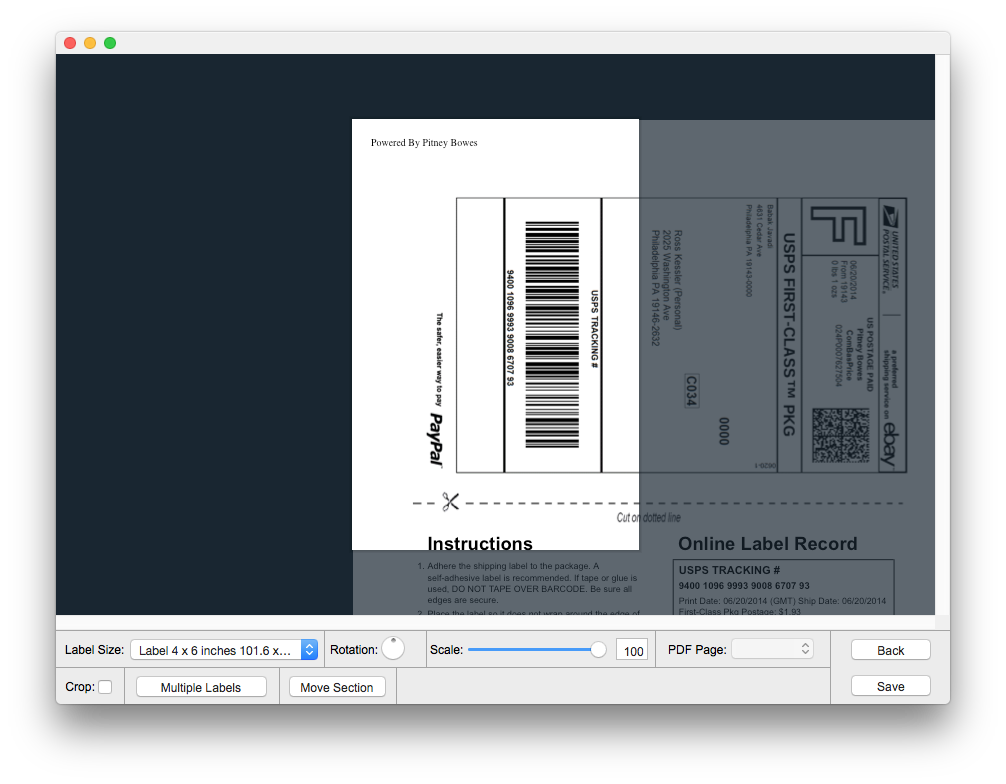Click the USPS tracking barcode

(x=552, y=335)
